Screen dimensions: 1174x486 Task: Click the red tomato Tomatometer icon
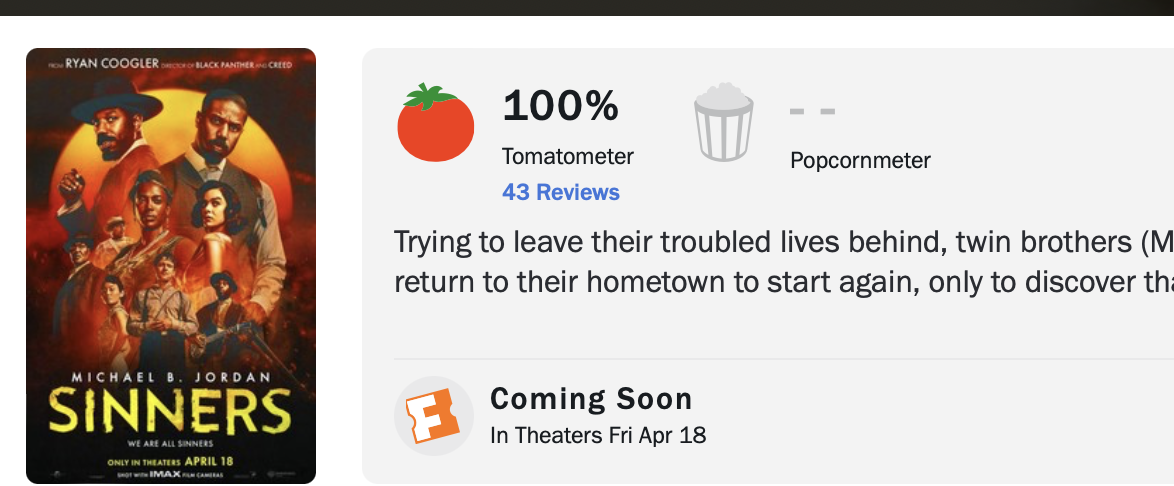click(435, 123)
